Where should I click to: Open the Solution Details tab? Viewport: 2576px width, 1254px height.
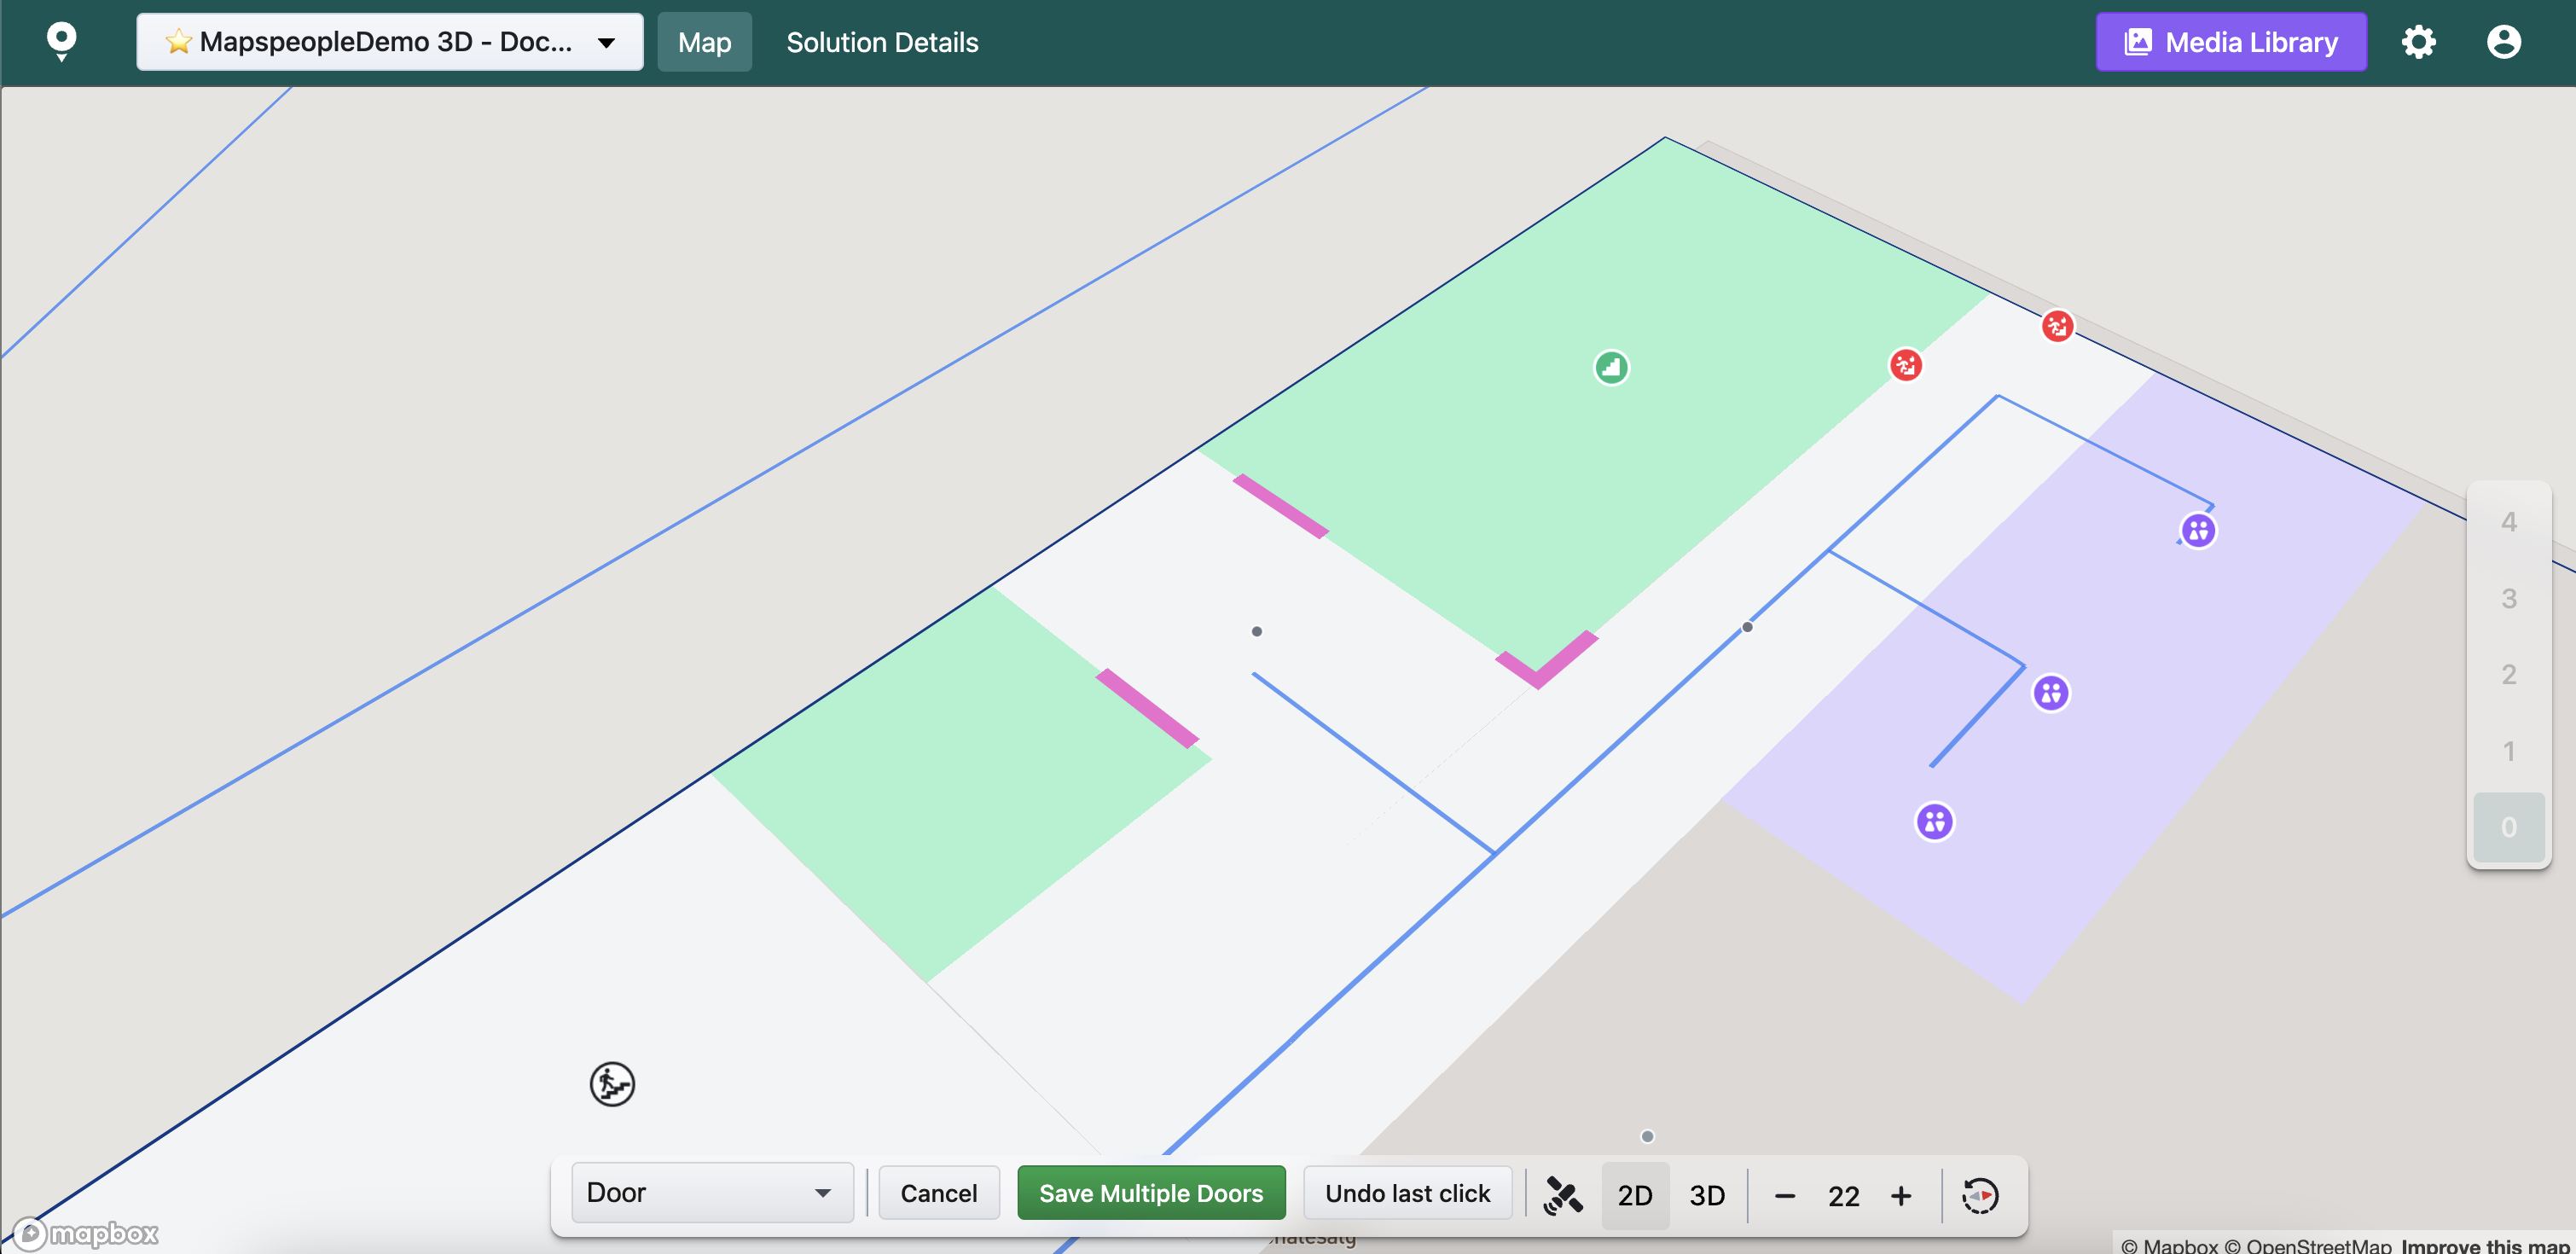[x=881, y=42]
